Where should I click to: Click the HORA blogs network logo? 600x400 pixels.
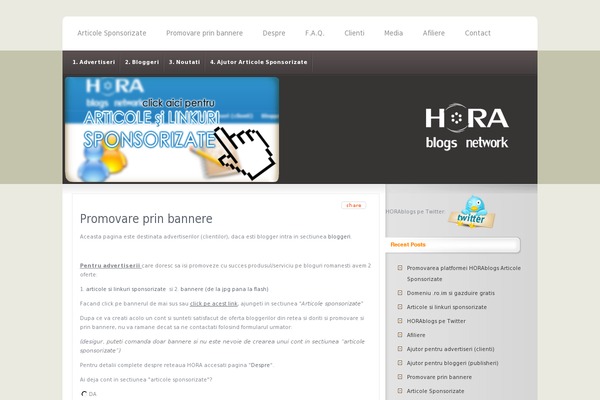point(467,126)
